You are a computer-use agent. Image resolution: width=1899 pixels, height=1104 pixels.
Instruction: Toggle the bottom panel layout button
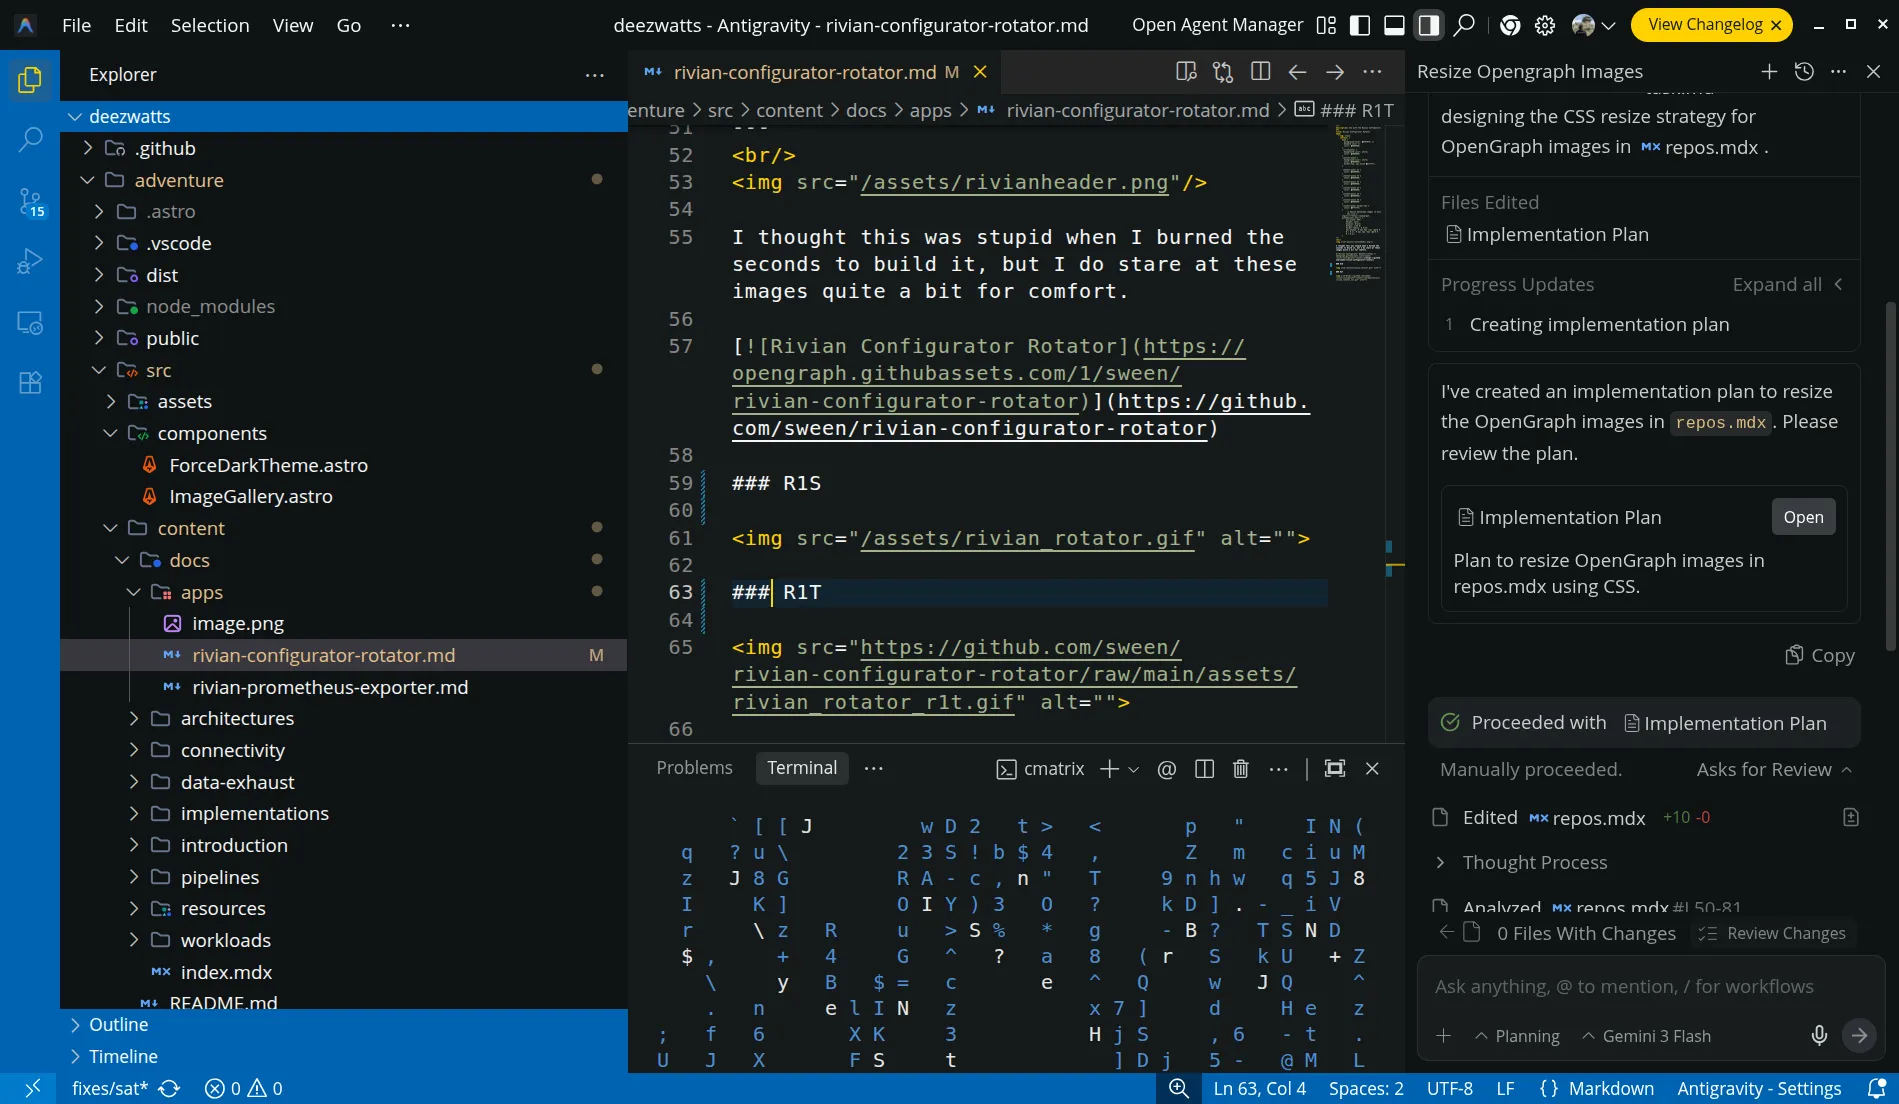pos(1394,26)
